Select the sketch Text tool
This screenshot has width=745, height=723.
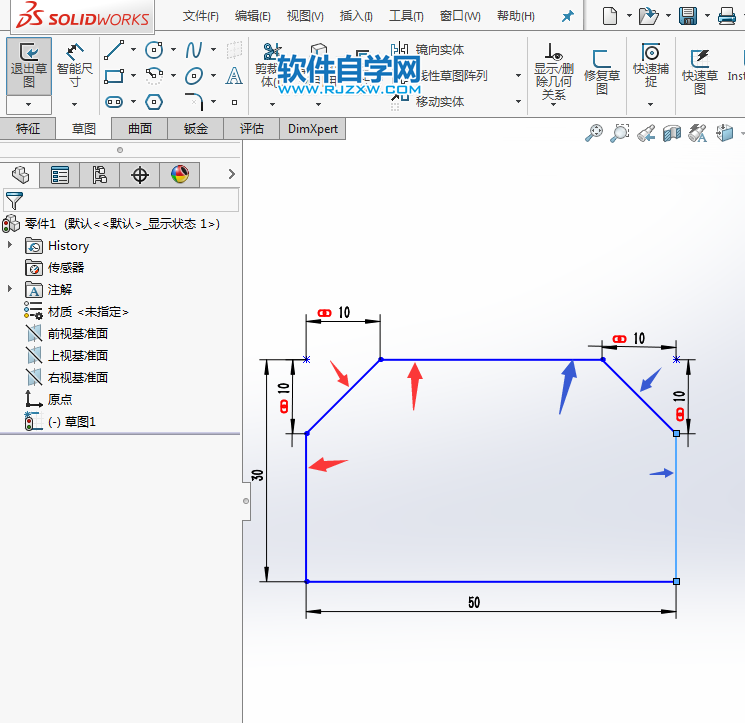234,76
